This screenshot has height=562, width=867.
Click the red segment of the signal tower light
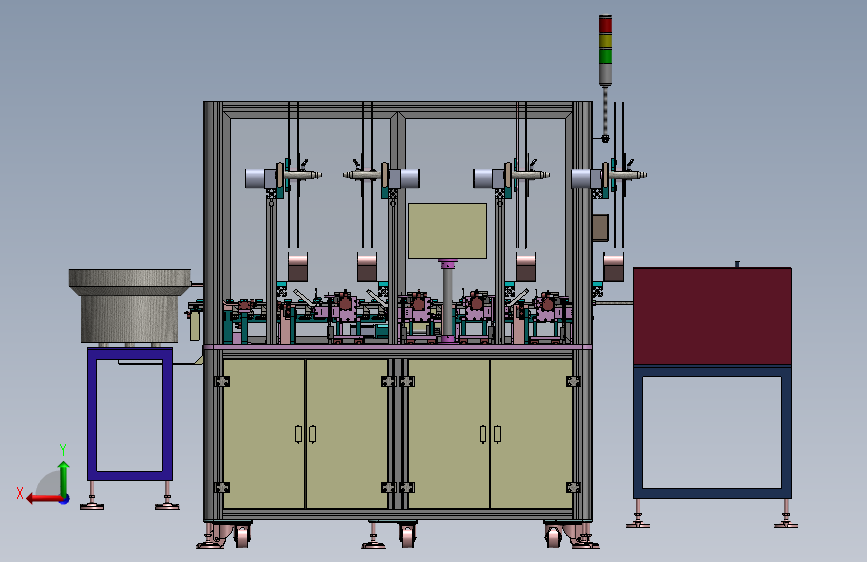[605, 24]
